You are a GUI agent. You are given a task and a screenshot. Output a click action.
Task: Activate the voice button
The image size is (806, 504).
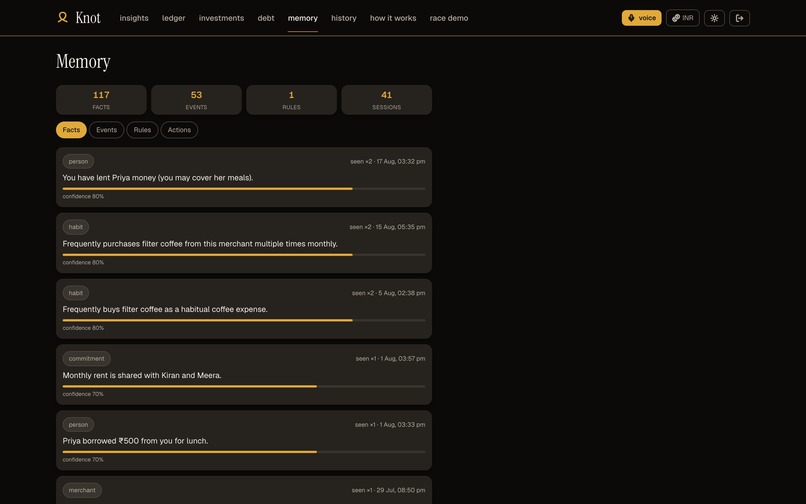(x=642, y=18)
